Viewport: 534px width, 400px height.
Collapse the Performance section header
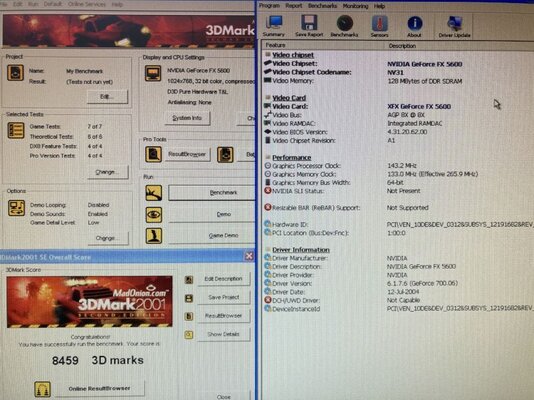(292, 158)
